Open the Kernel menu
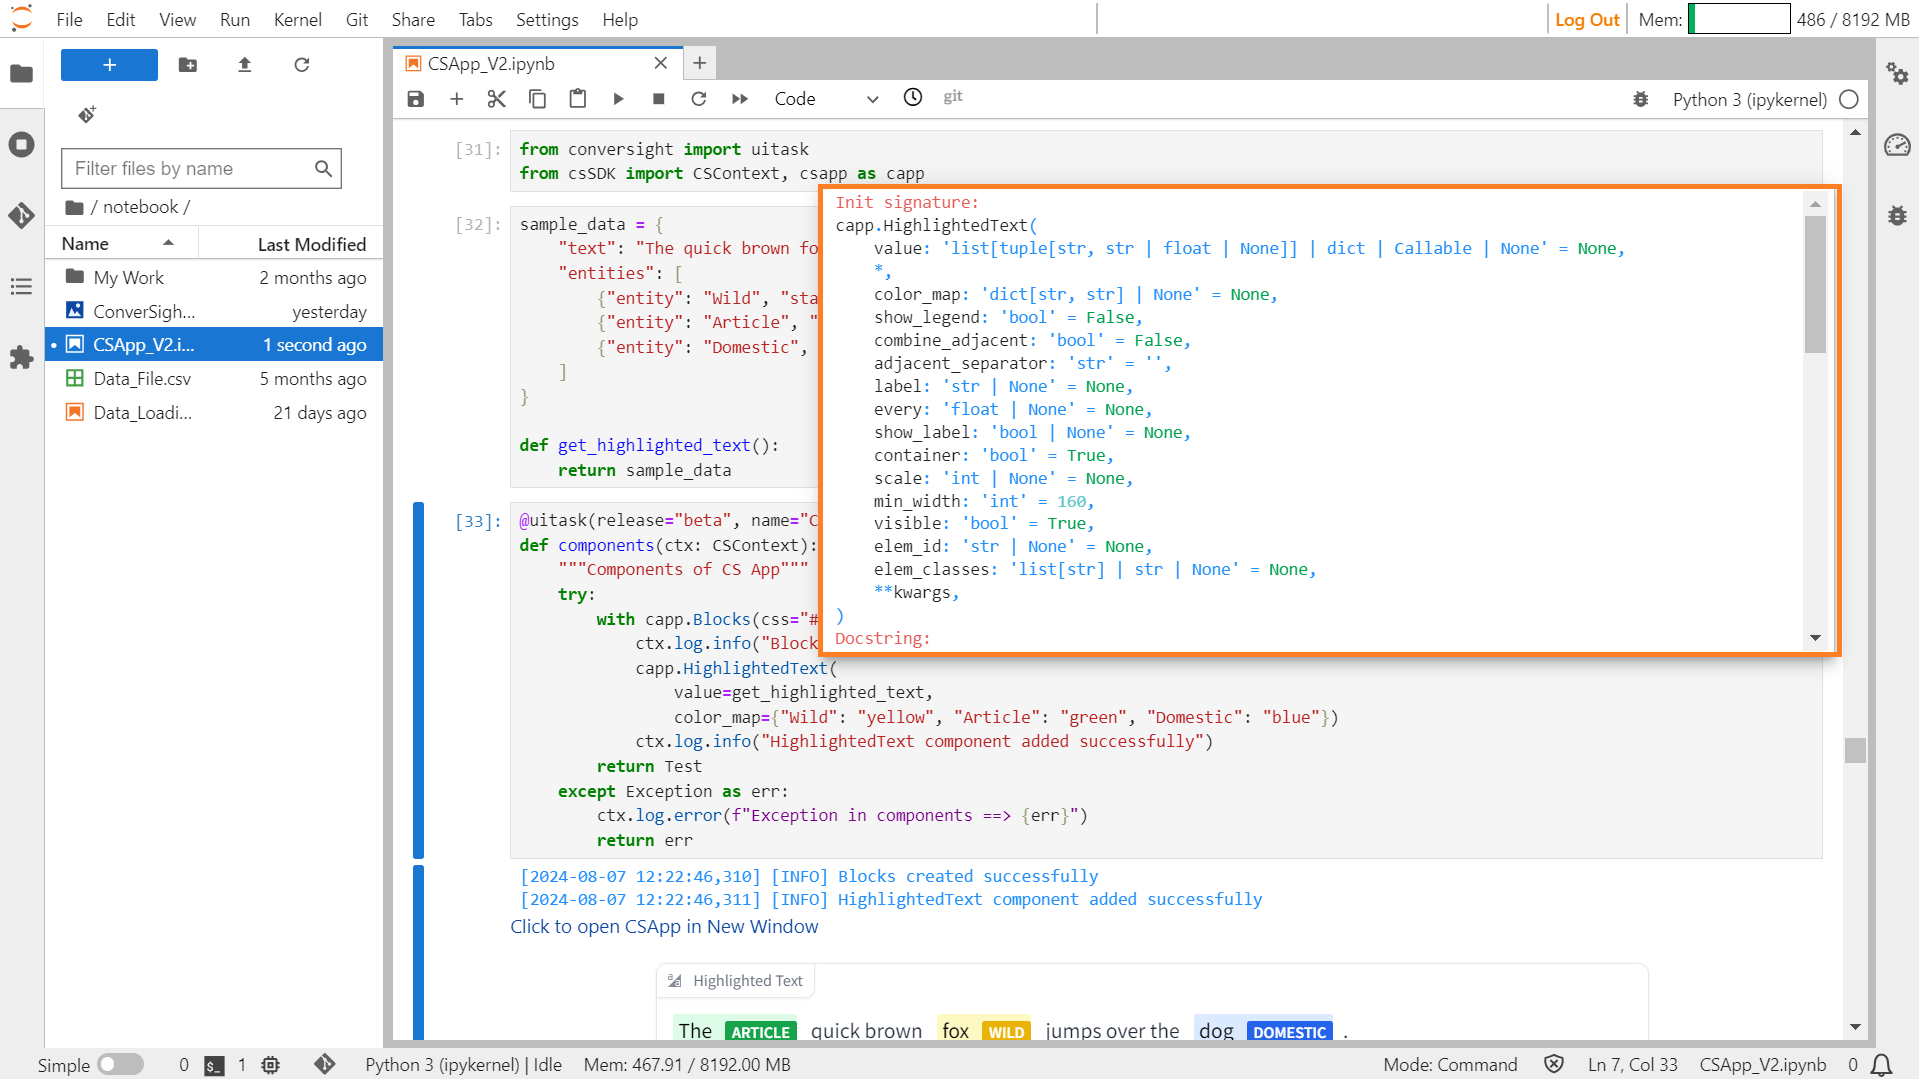 click(x=297, y=19)
